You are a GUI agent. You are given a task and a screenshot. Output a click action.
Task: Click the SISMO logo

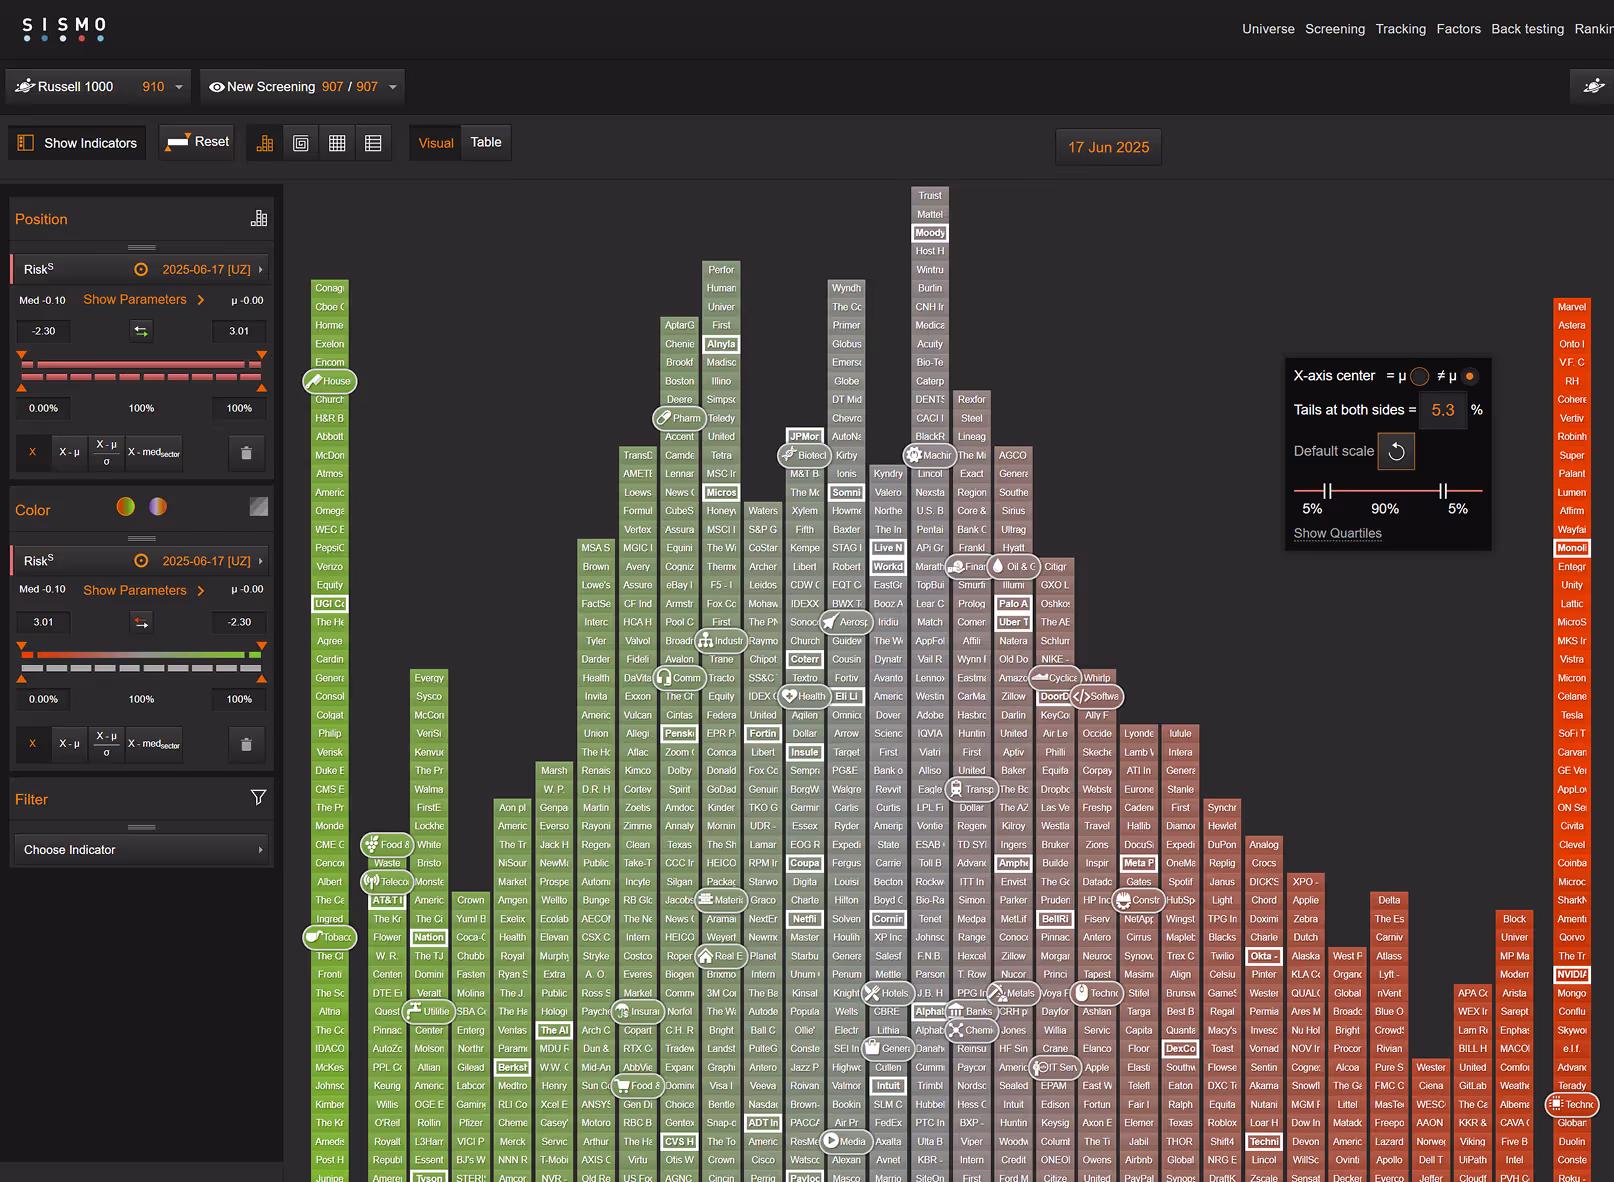(x=64, y=28)
